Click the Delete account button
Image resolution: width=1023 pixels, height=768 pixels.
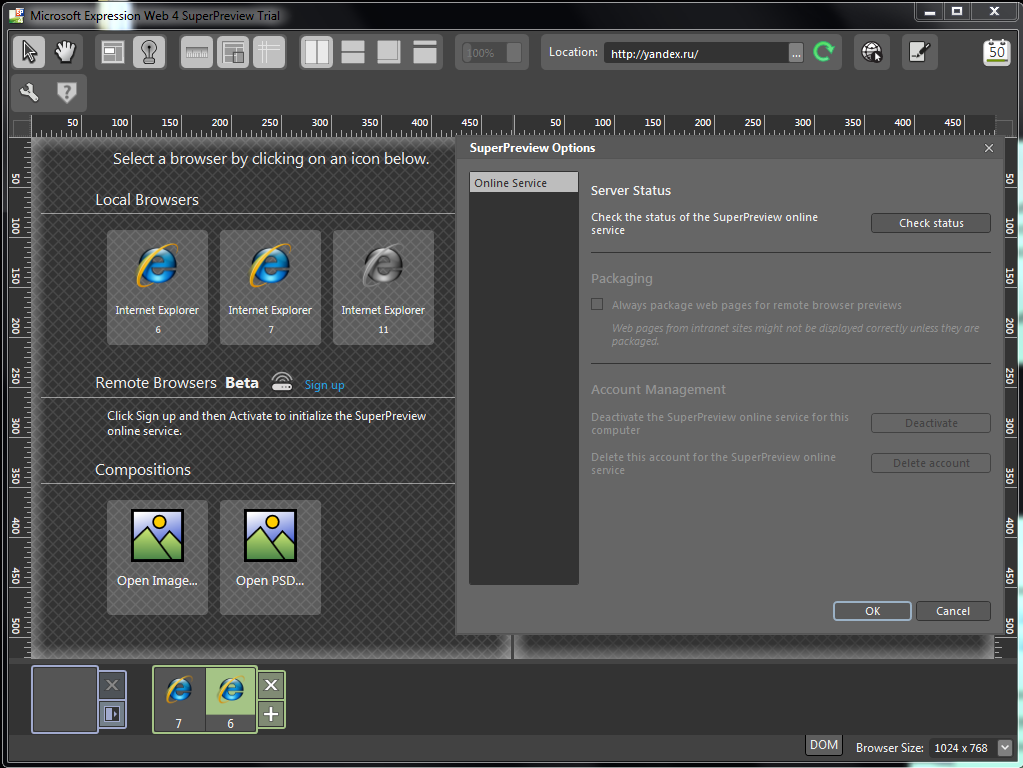tap(931, 463)
